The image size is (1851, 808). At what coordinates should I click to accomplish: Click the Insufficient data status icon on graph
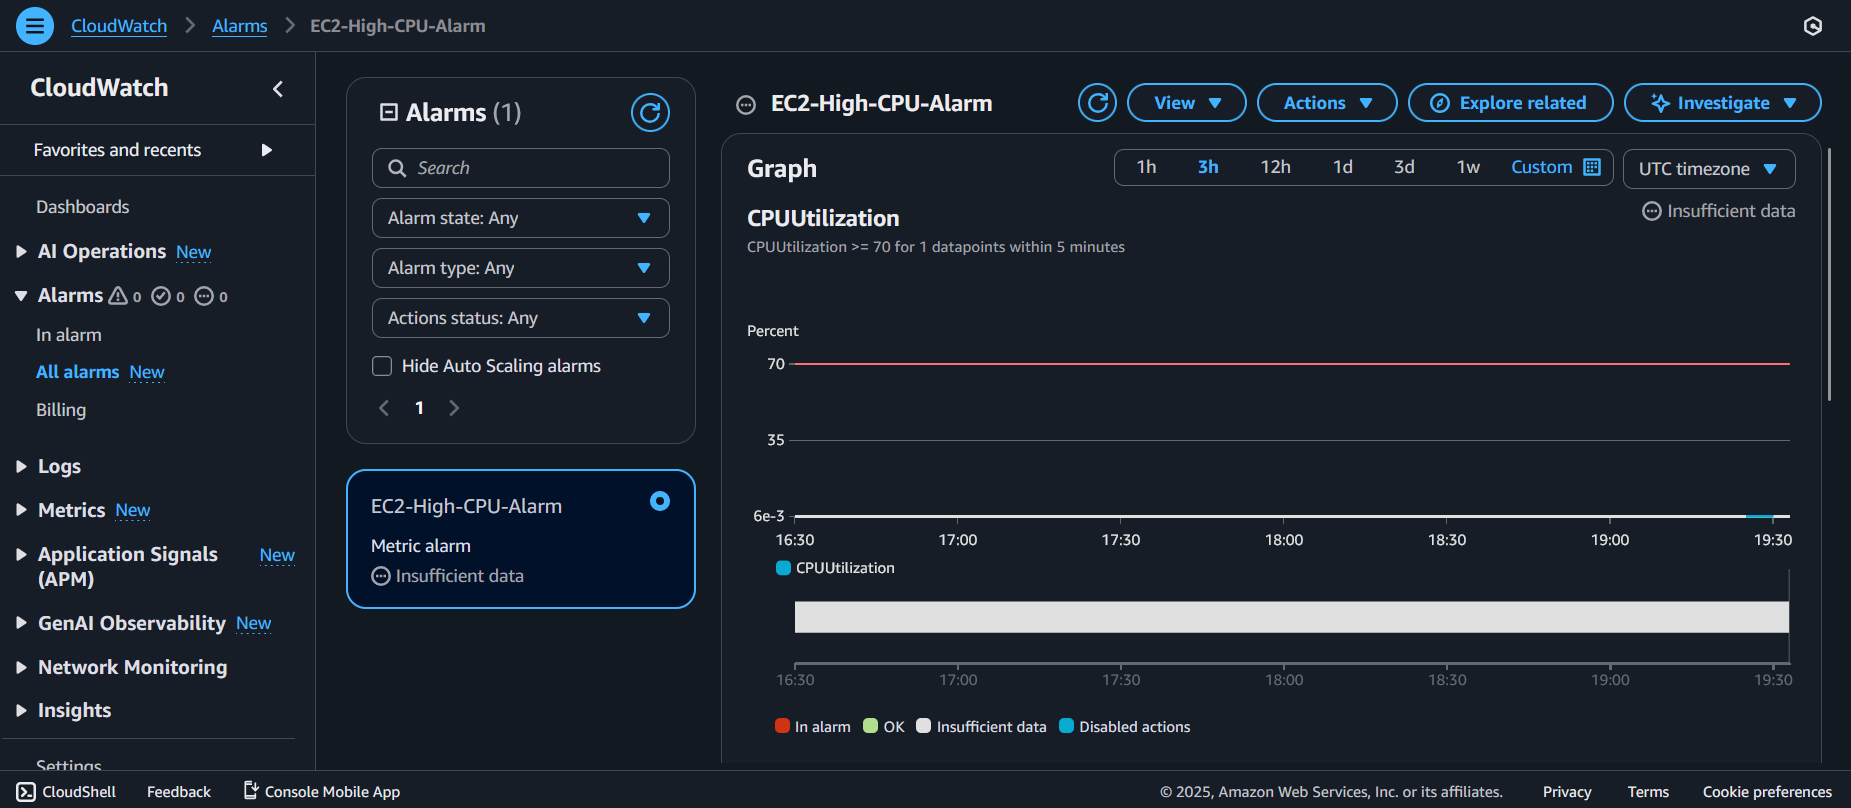click(1652, 211)
